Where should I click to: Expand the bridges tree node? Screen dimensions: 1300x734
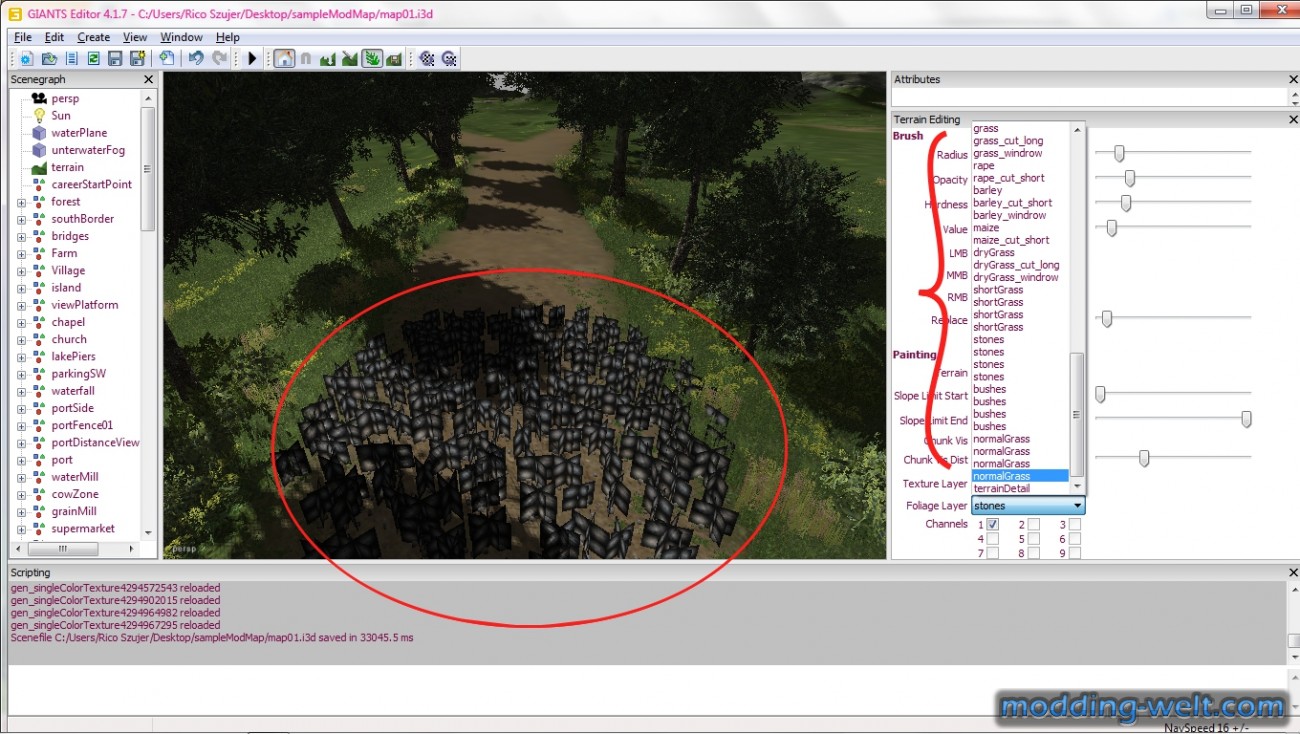[22, 236]
